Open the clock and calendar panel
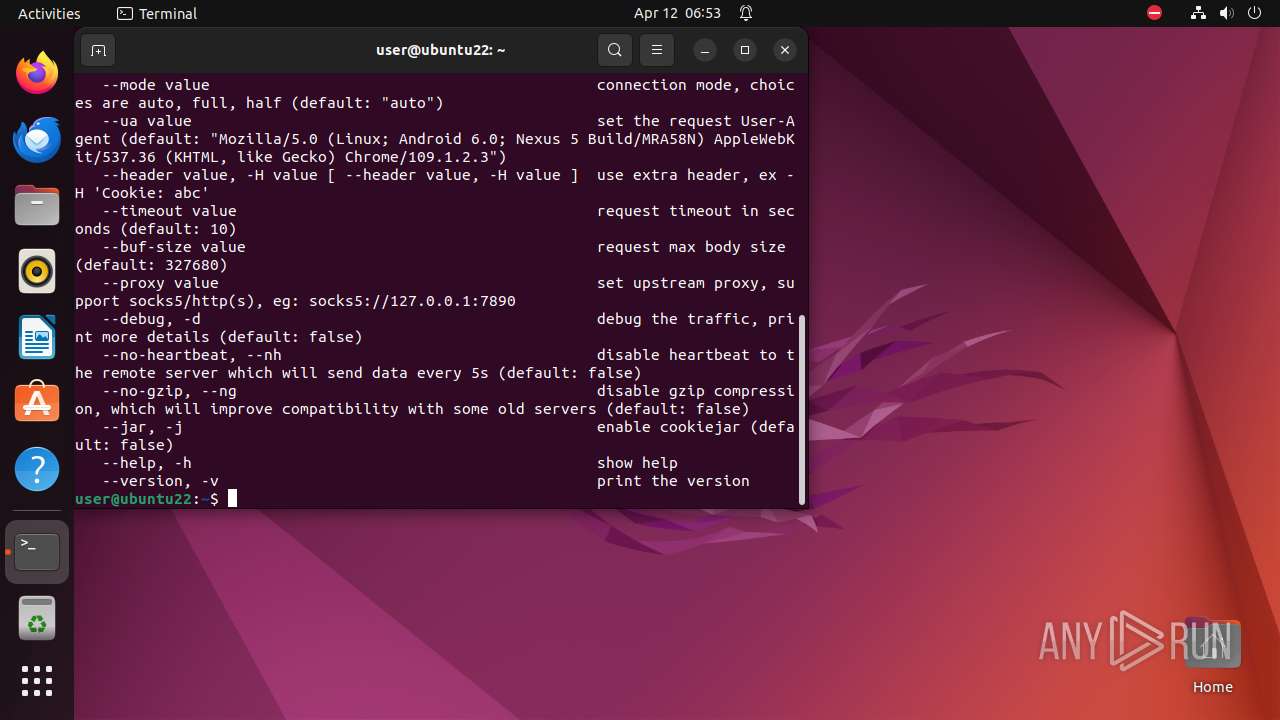This screenshot has width=1280, height=720. (677, 13)
